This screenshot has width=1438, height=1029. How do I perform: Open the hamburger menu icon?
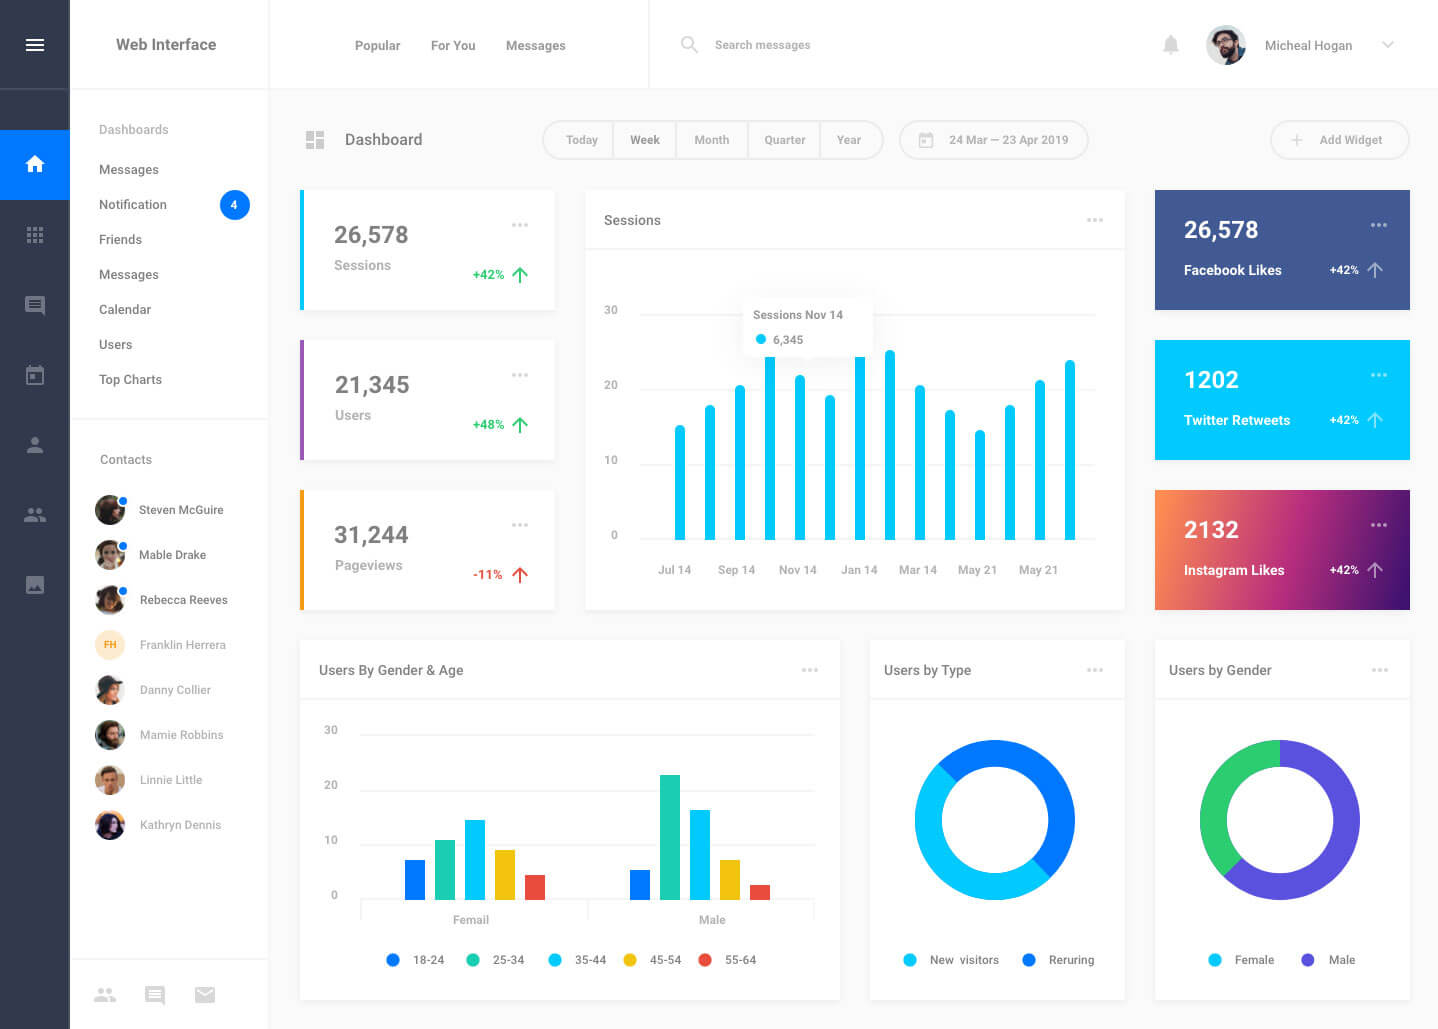pyautogui.click(x=35, y=45)
